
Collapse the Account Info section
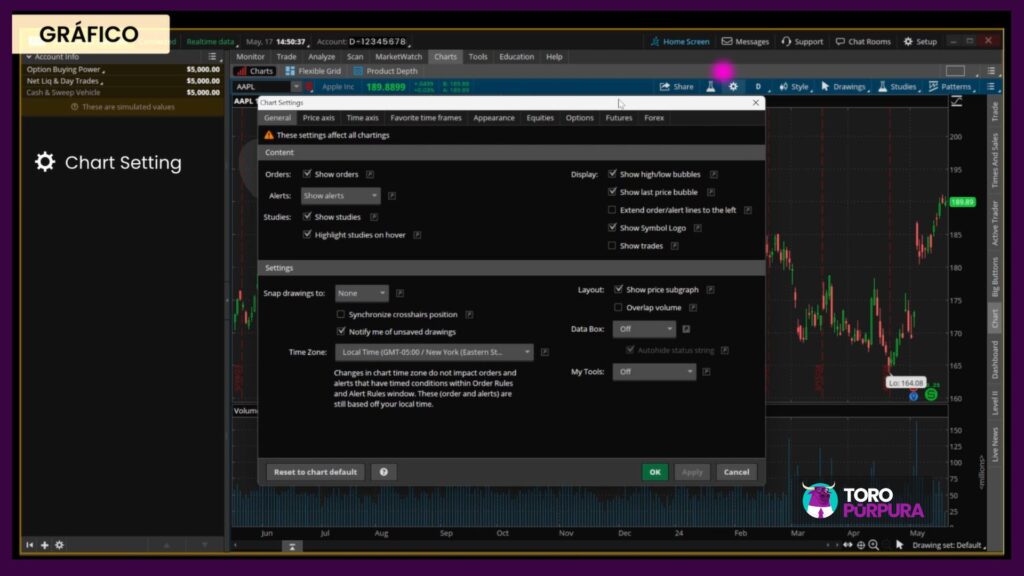pyautogui.click(x=29, y=57)
